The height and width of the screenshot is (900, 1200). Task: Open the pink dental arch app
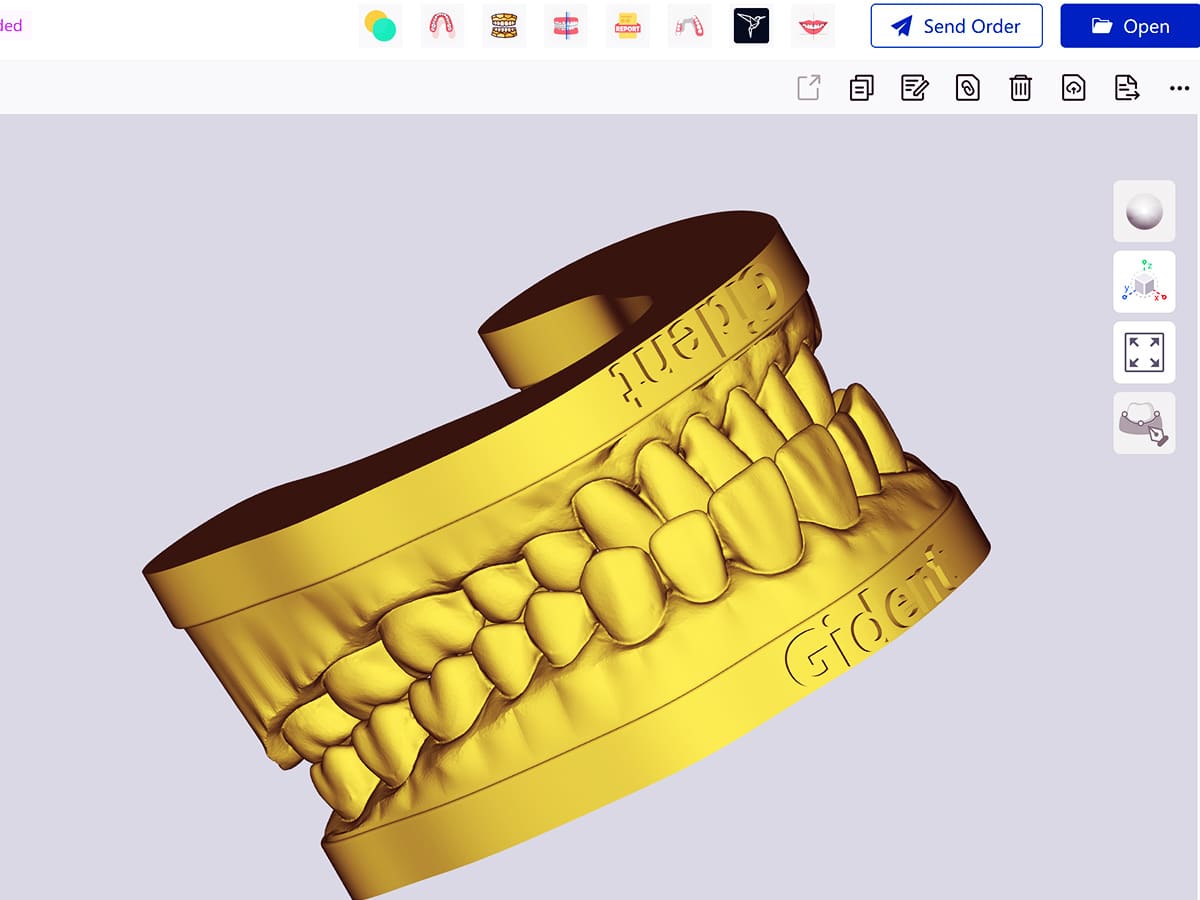442,26
